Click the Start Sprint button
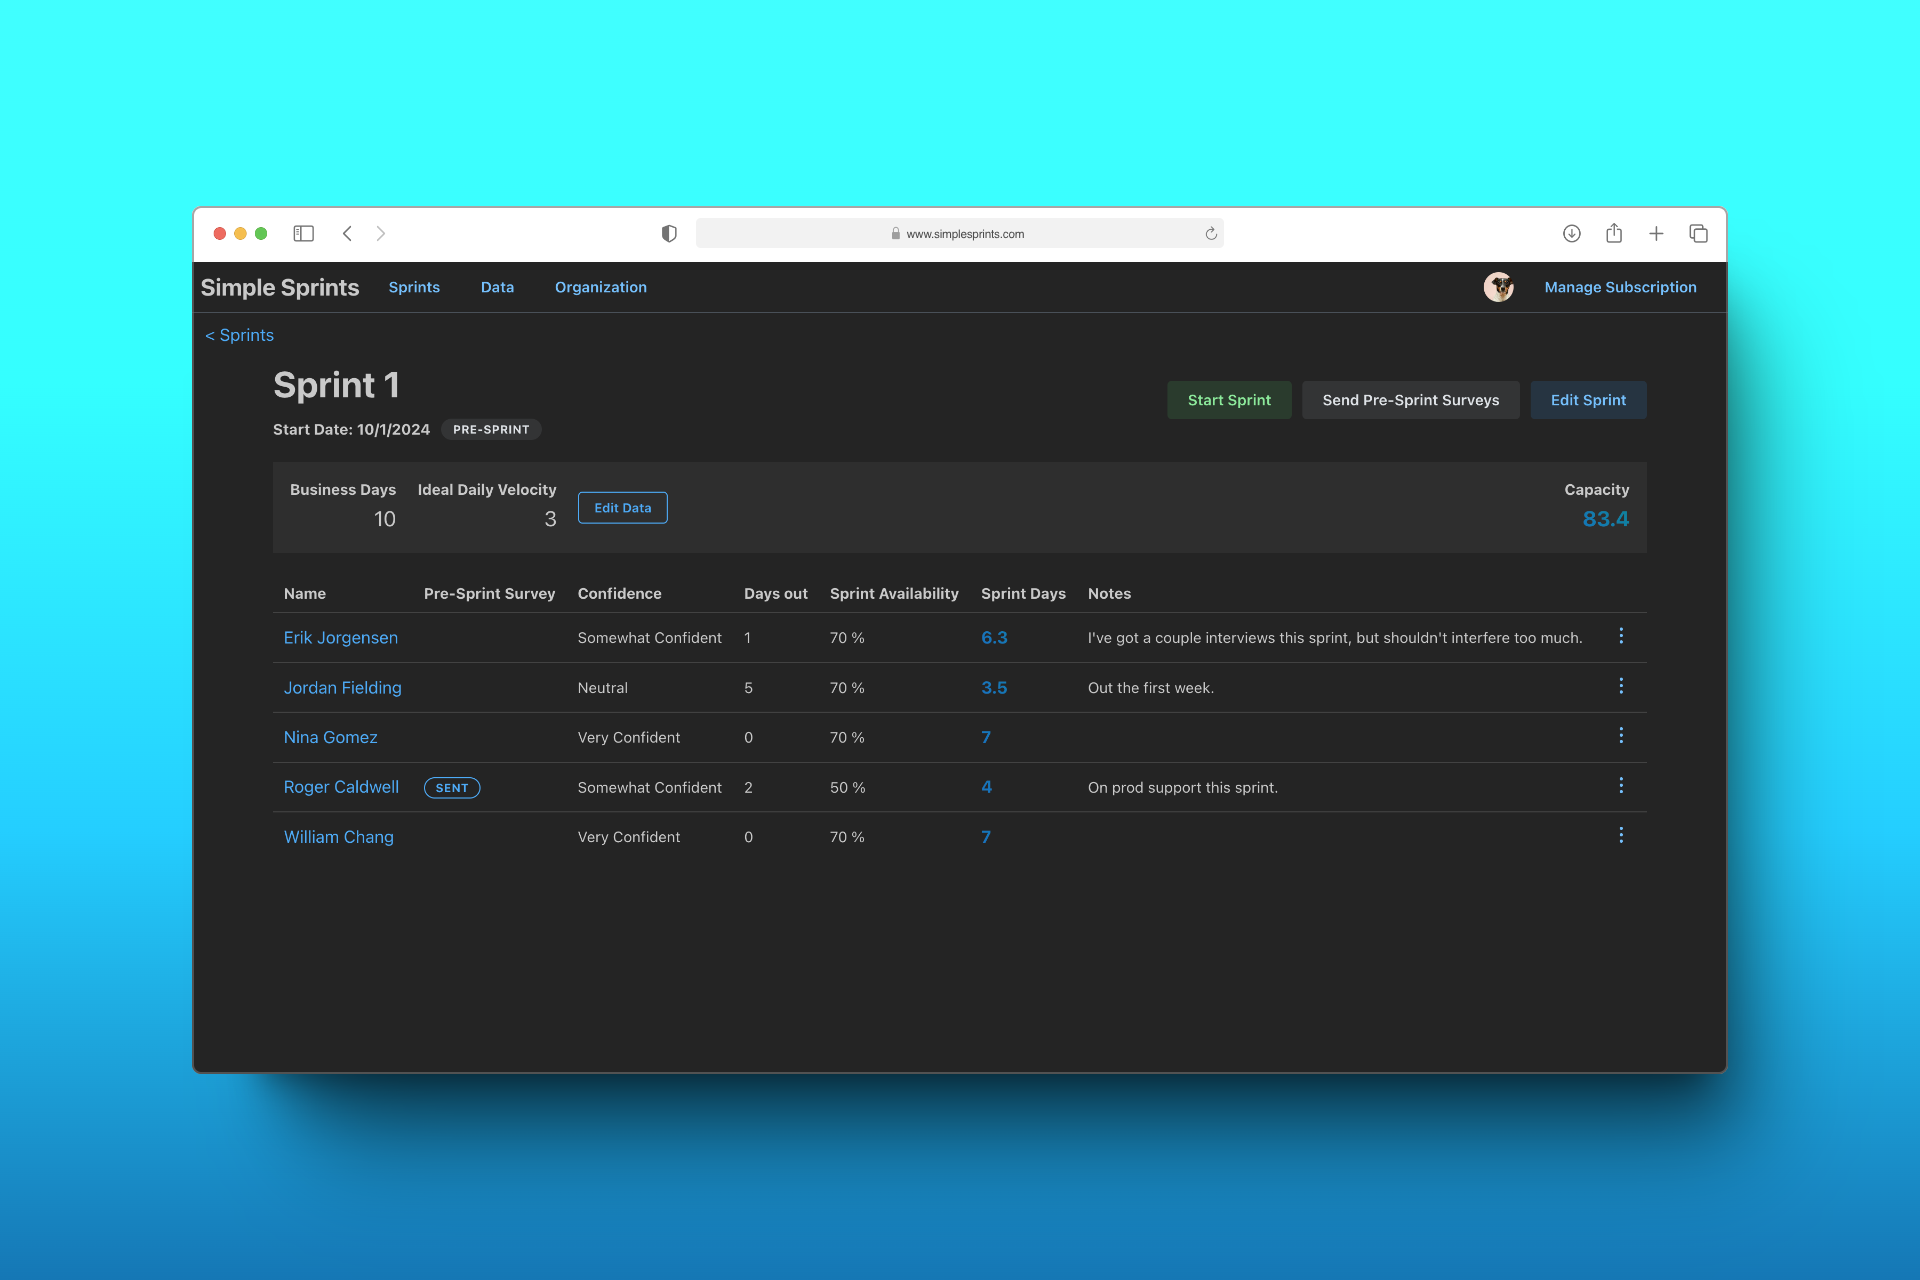The height and width of the screenshot is (1280, 1920). pyautogui.click(x=1229, y=400)
